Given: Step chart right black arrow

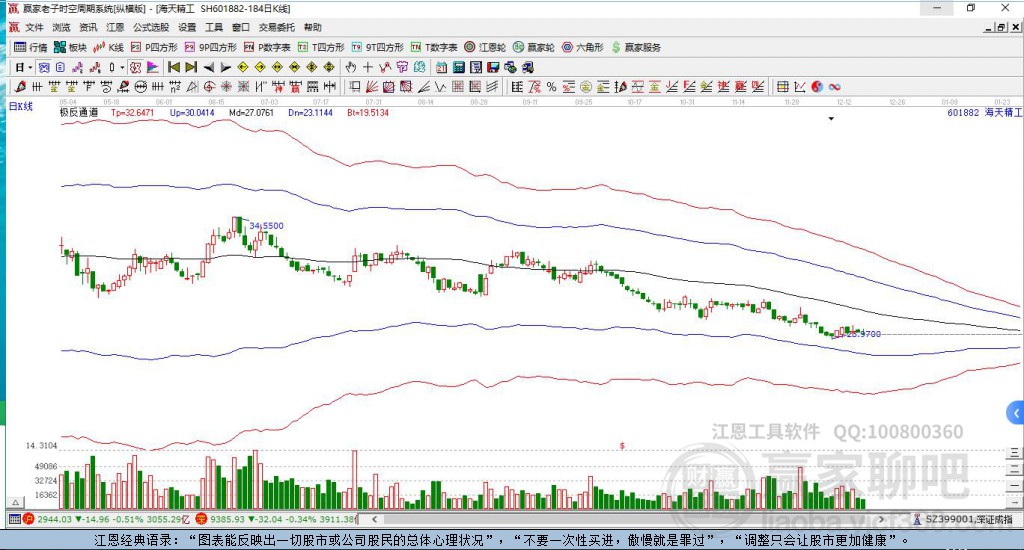Looking at the screenshot, I should 225,67.
